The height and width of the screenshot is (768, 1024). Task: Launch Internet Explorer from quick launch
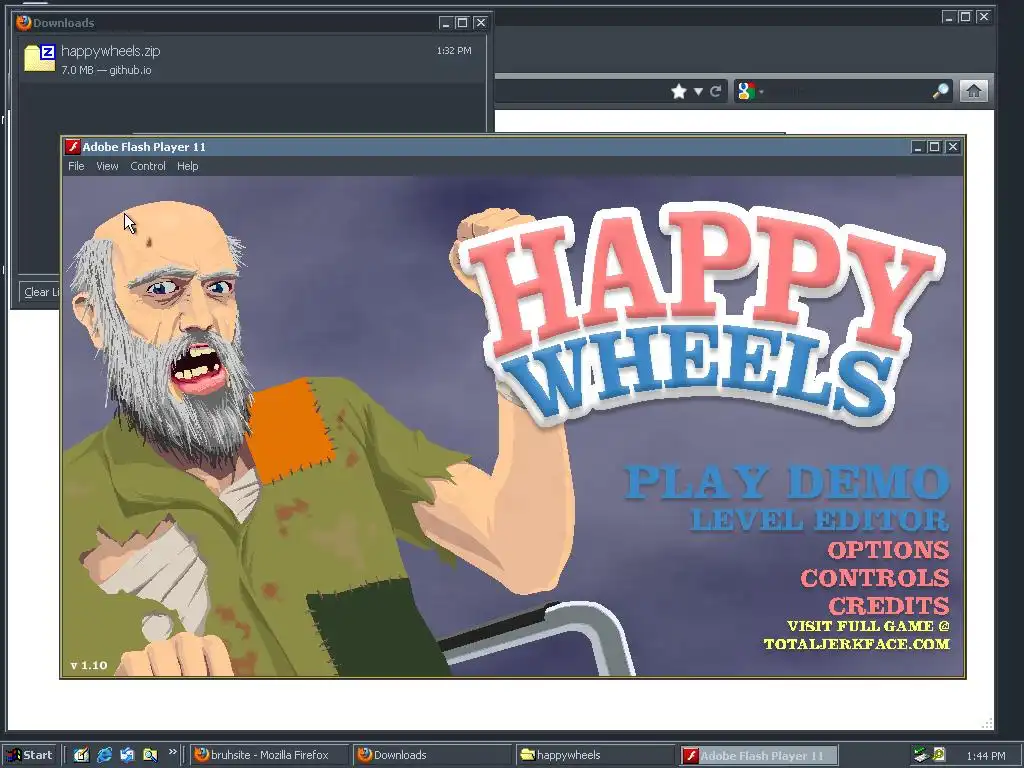104,755
